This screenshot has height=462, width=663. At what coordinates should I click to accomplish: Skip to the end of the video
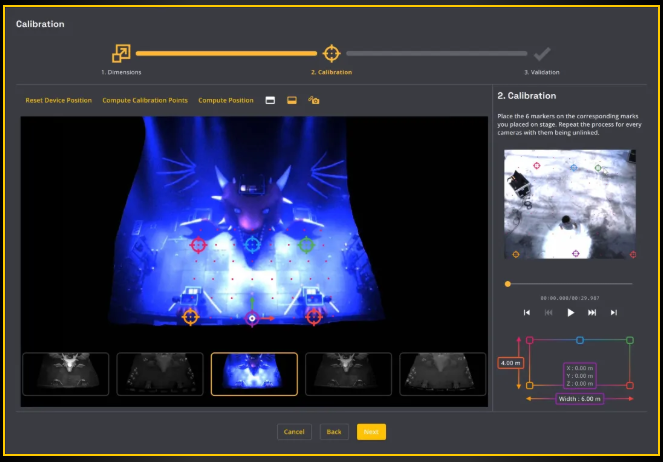click(614, 312)
